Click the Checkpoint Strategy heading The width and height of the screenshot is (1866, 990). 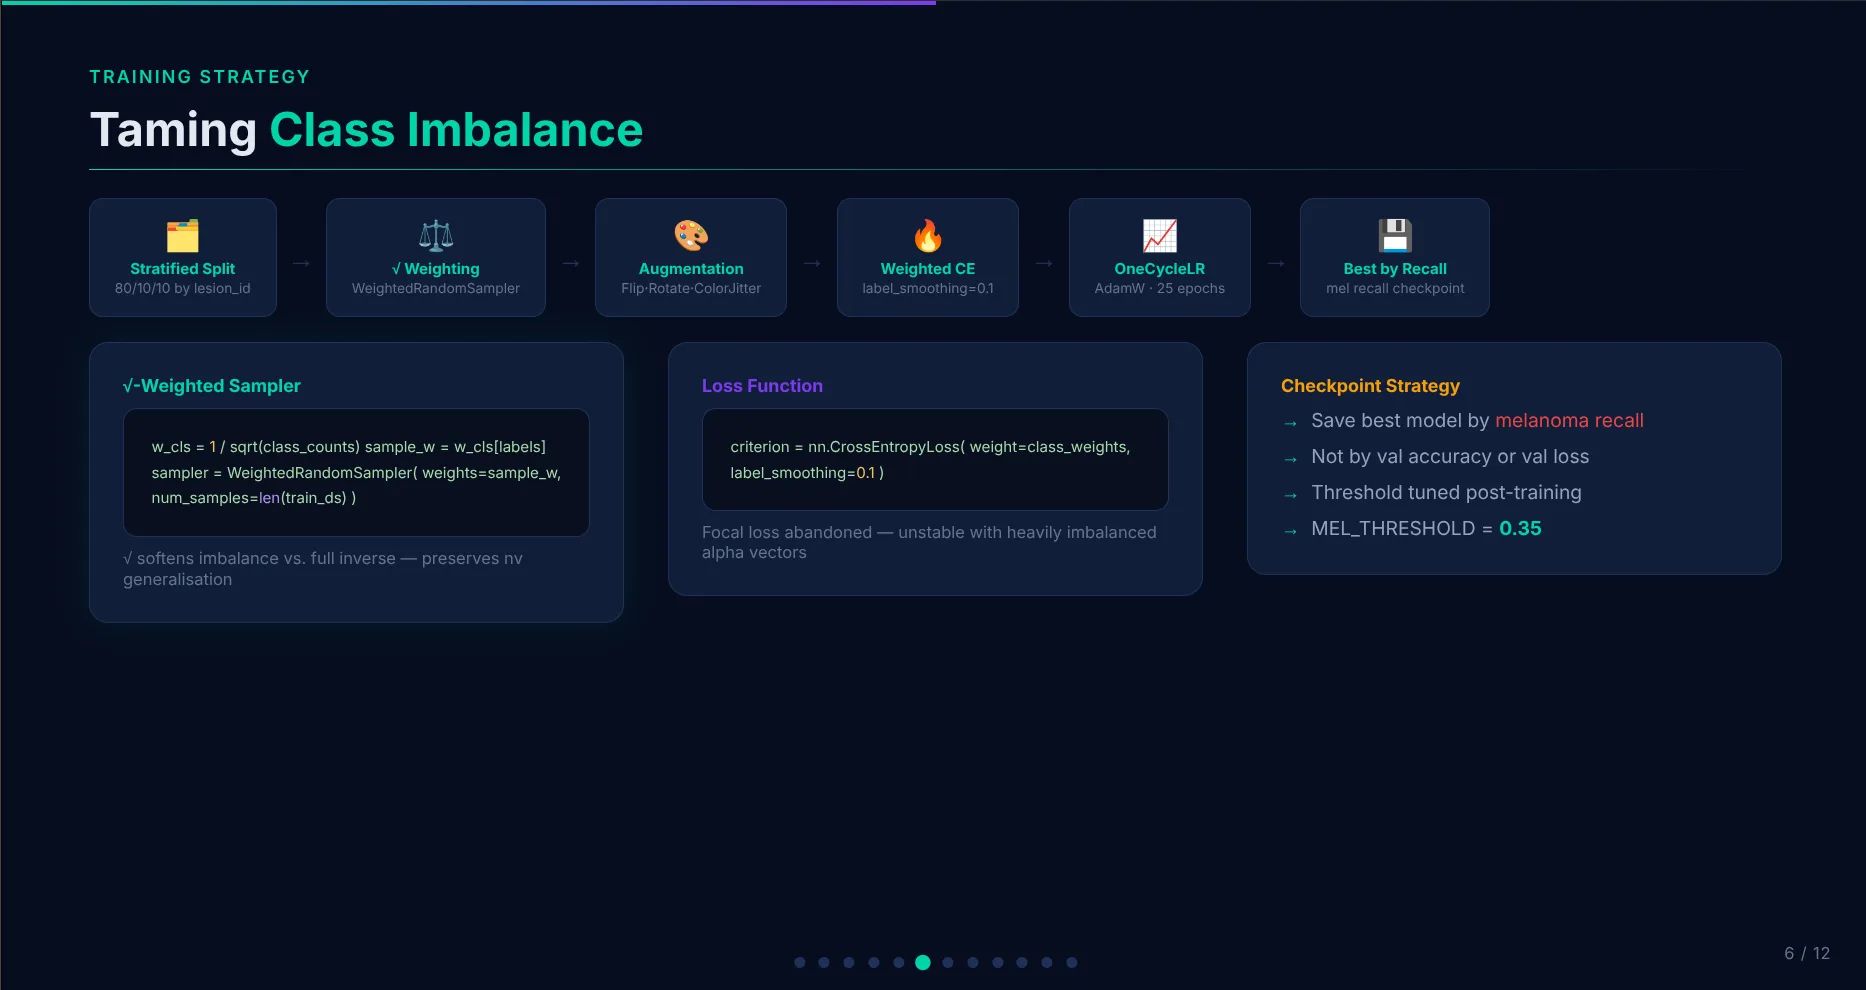pos(1370,386)
